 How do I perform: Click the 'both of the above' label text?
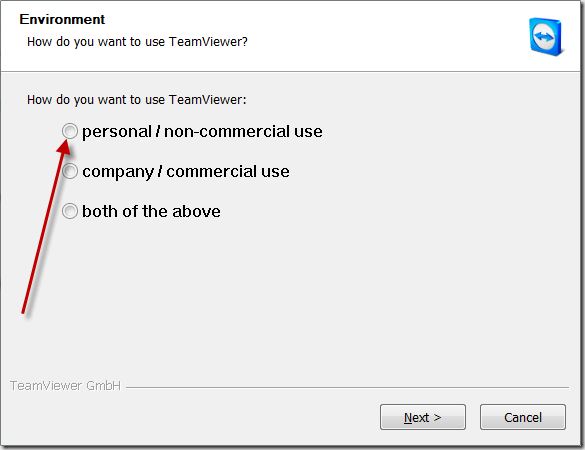[x=151, y=211]
